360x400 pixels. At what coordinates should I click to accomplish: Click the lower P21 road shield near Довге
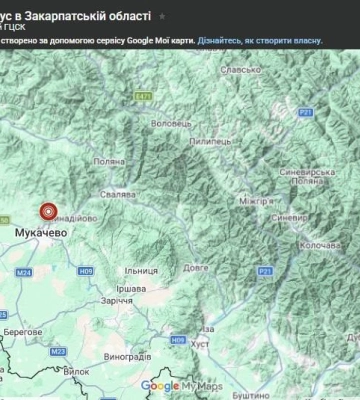pos(265,271)
